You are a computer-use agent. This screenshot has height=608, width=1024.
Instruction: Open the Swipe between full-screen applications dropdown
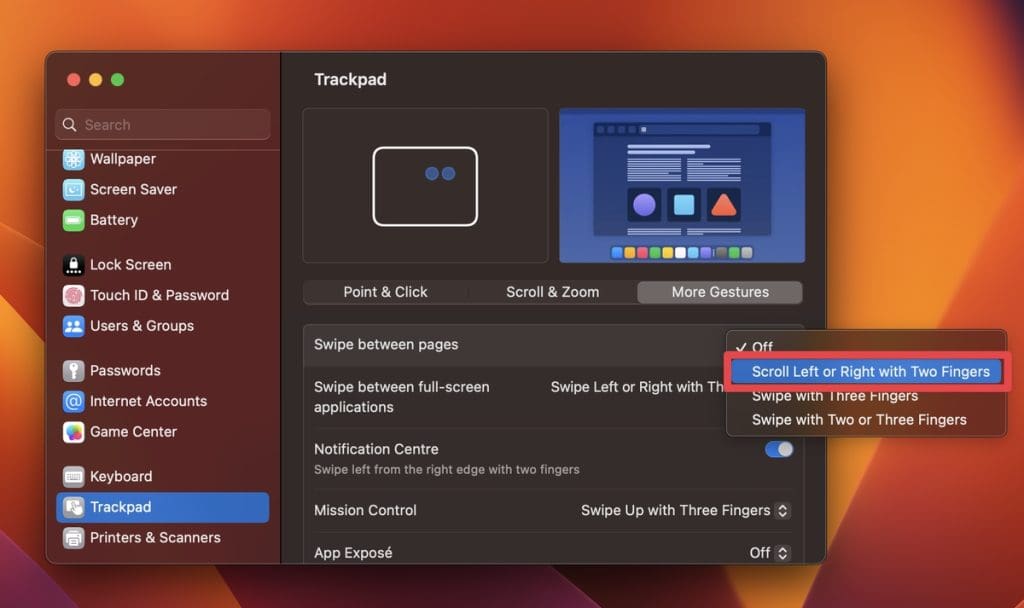[x=637, y=387]
